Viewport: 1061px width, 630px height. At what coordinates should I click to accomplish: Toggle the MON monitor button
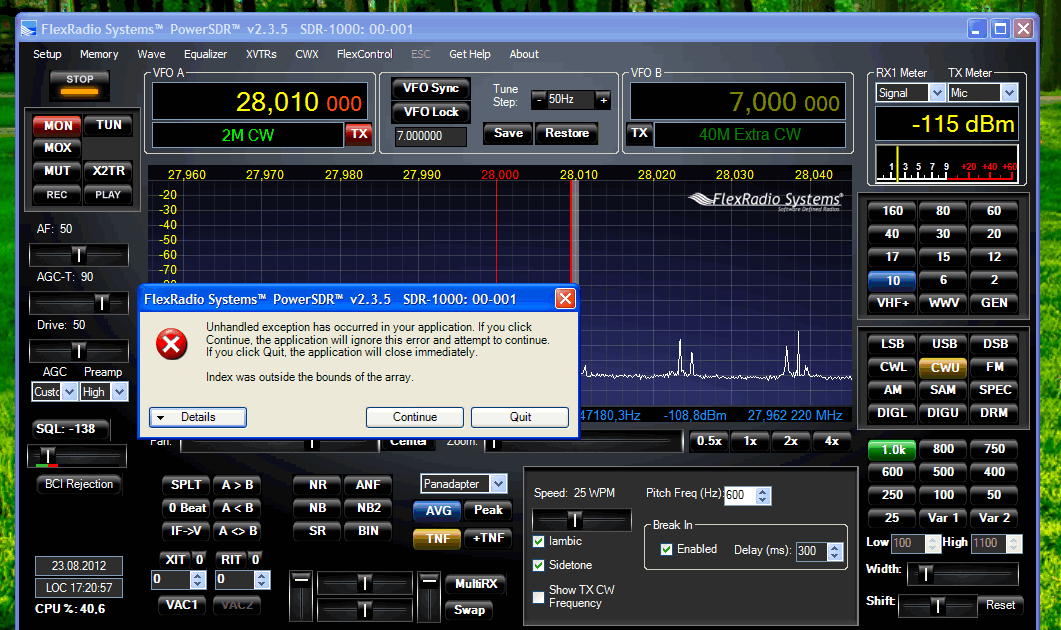[x=58, y=125]
